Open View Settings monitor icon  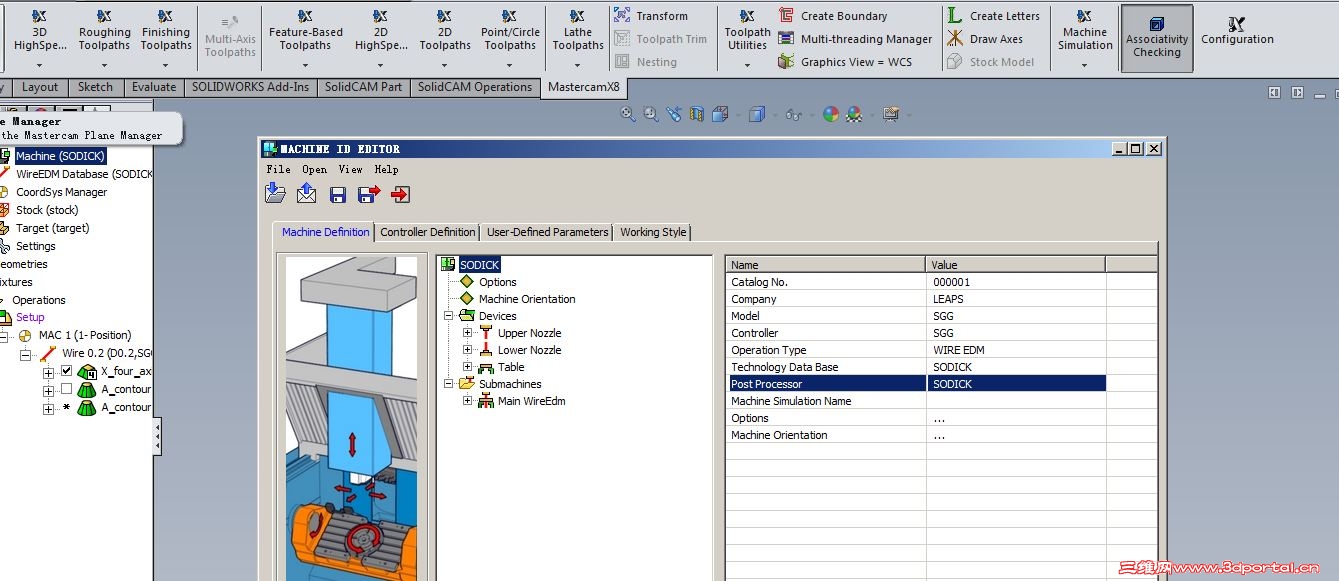tap(890, 114)
